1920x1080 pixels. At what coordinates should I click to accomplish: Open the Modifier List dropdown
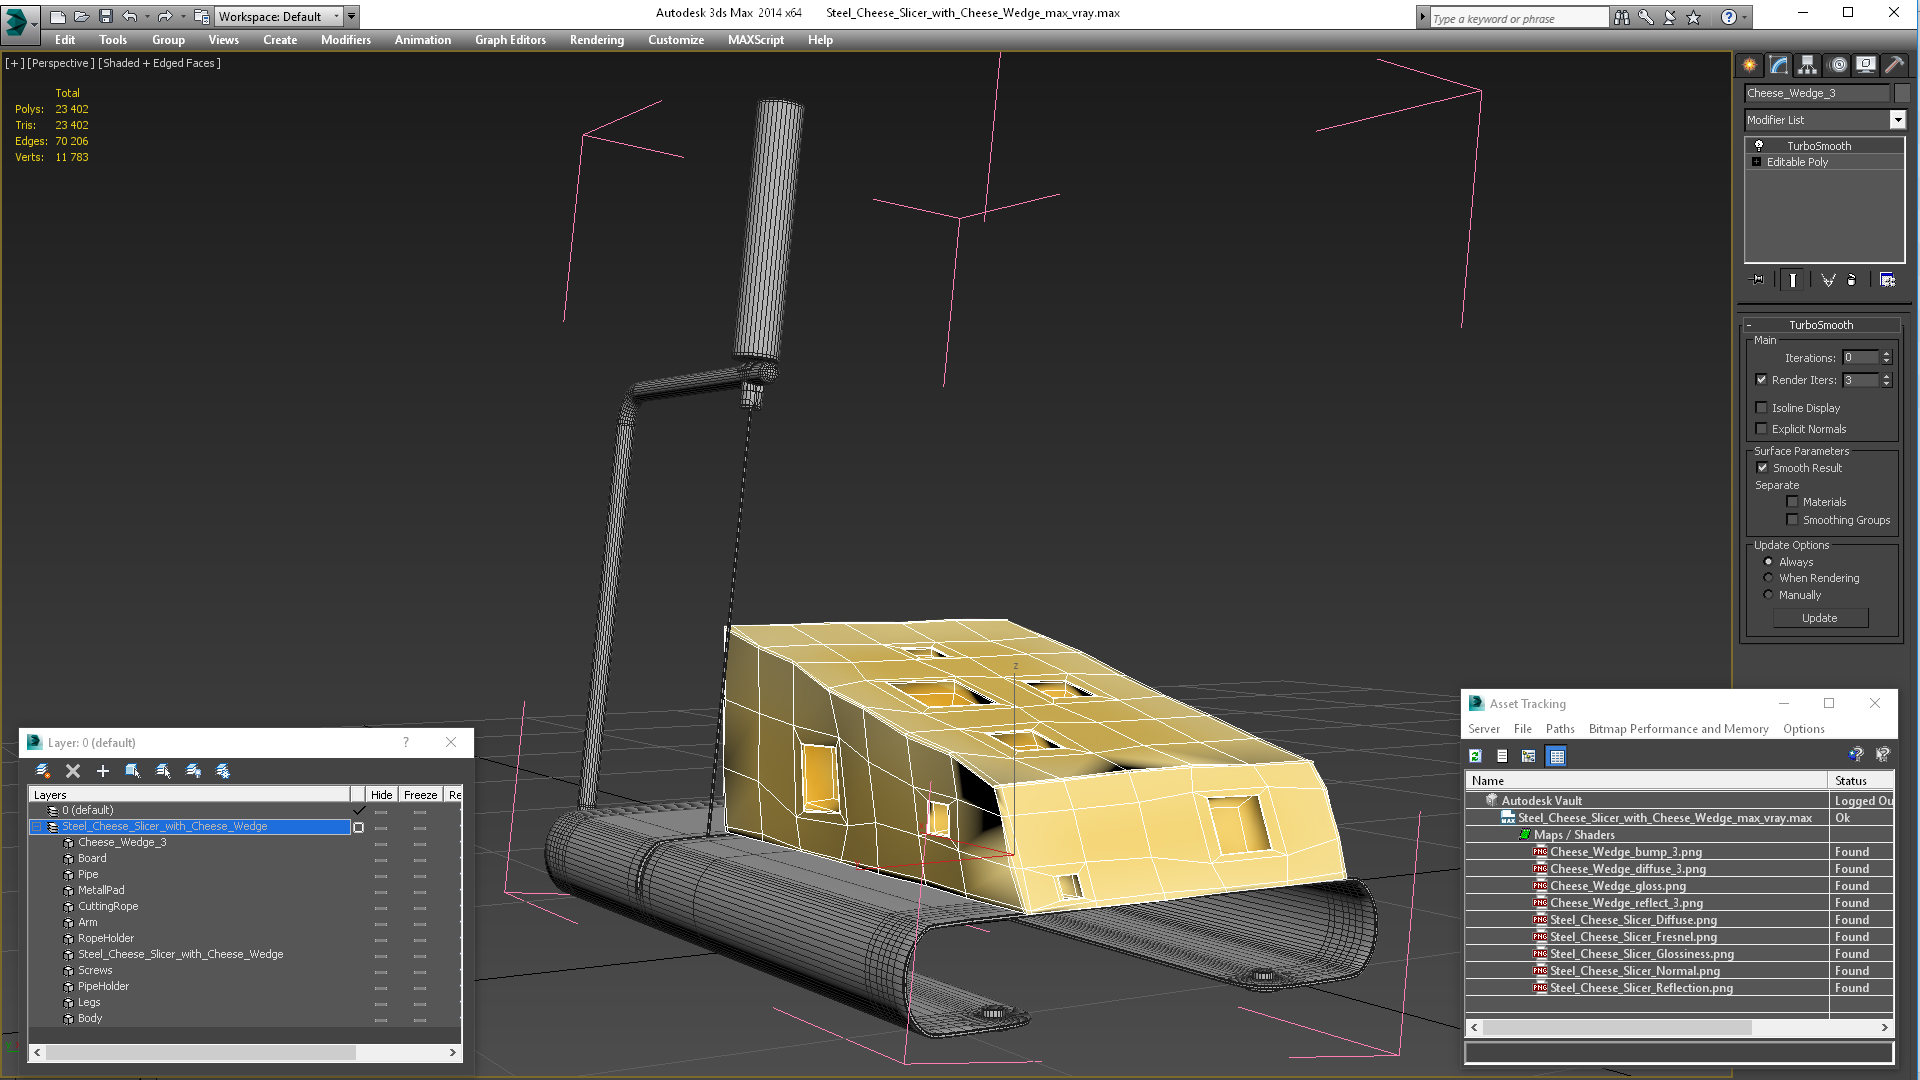(1897, 120)
